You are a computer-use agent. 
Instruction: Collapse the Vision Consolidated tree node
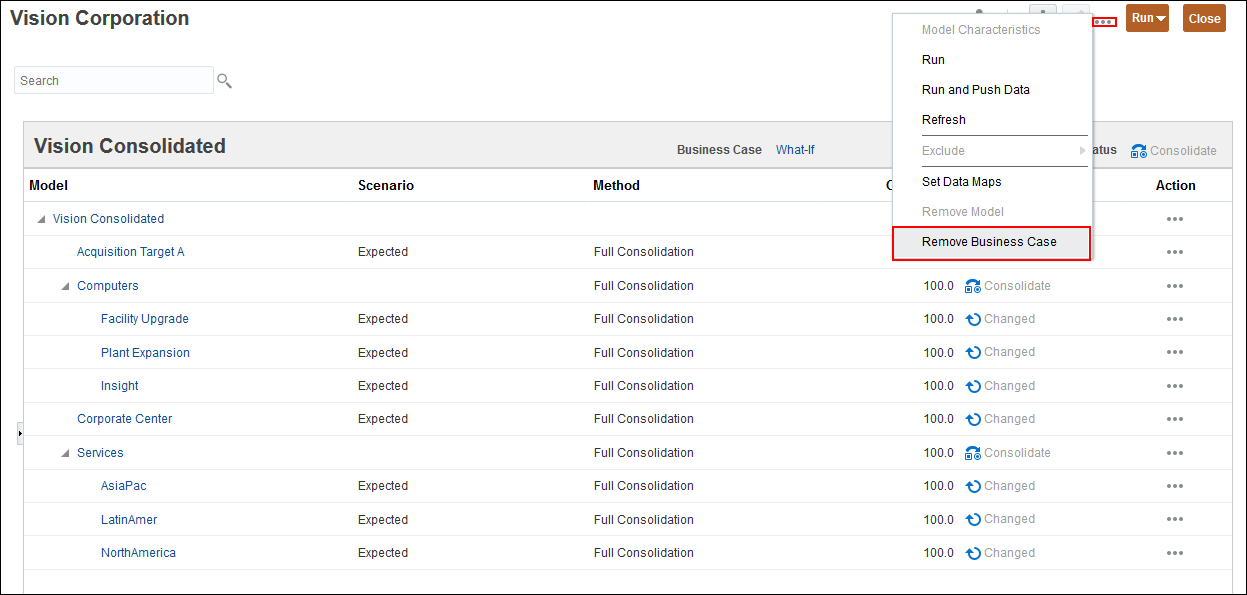point(41,218)
